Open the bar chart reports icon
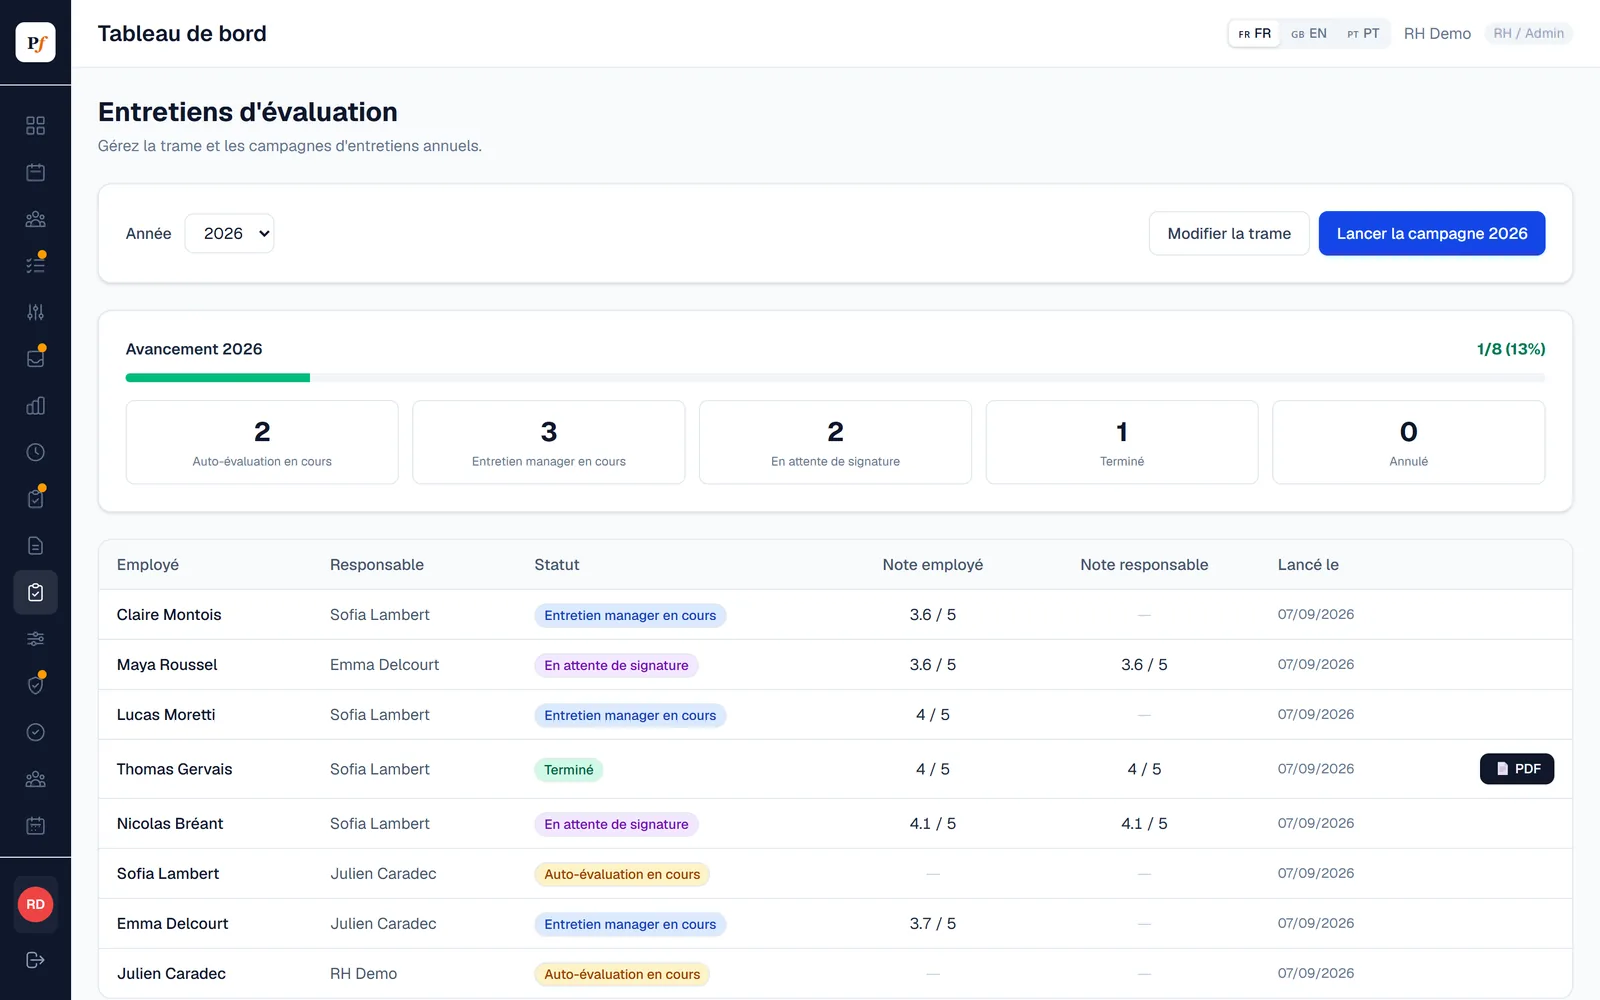This screenshot has height=1000, width=1600. pyautogui.click(x=35, y=405)
